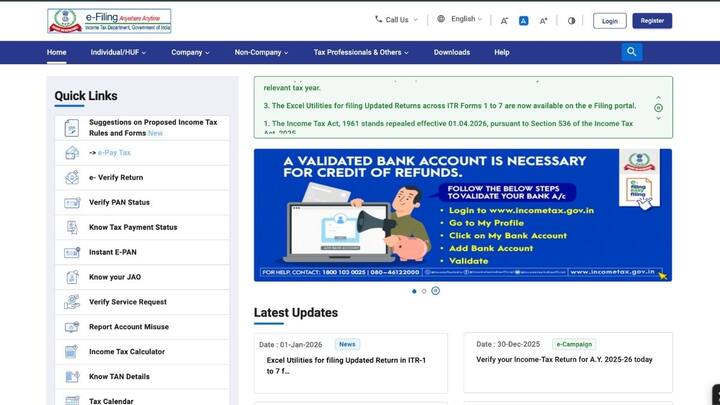Open the Help menu item
The height and width of the screenshot is (405, 720).
coord(501,52)
